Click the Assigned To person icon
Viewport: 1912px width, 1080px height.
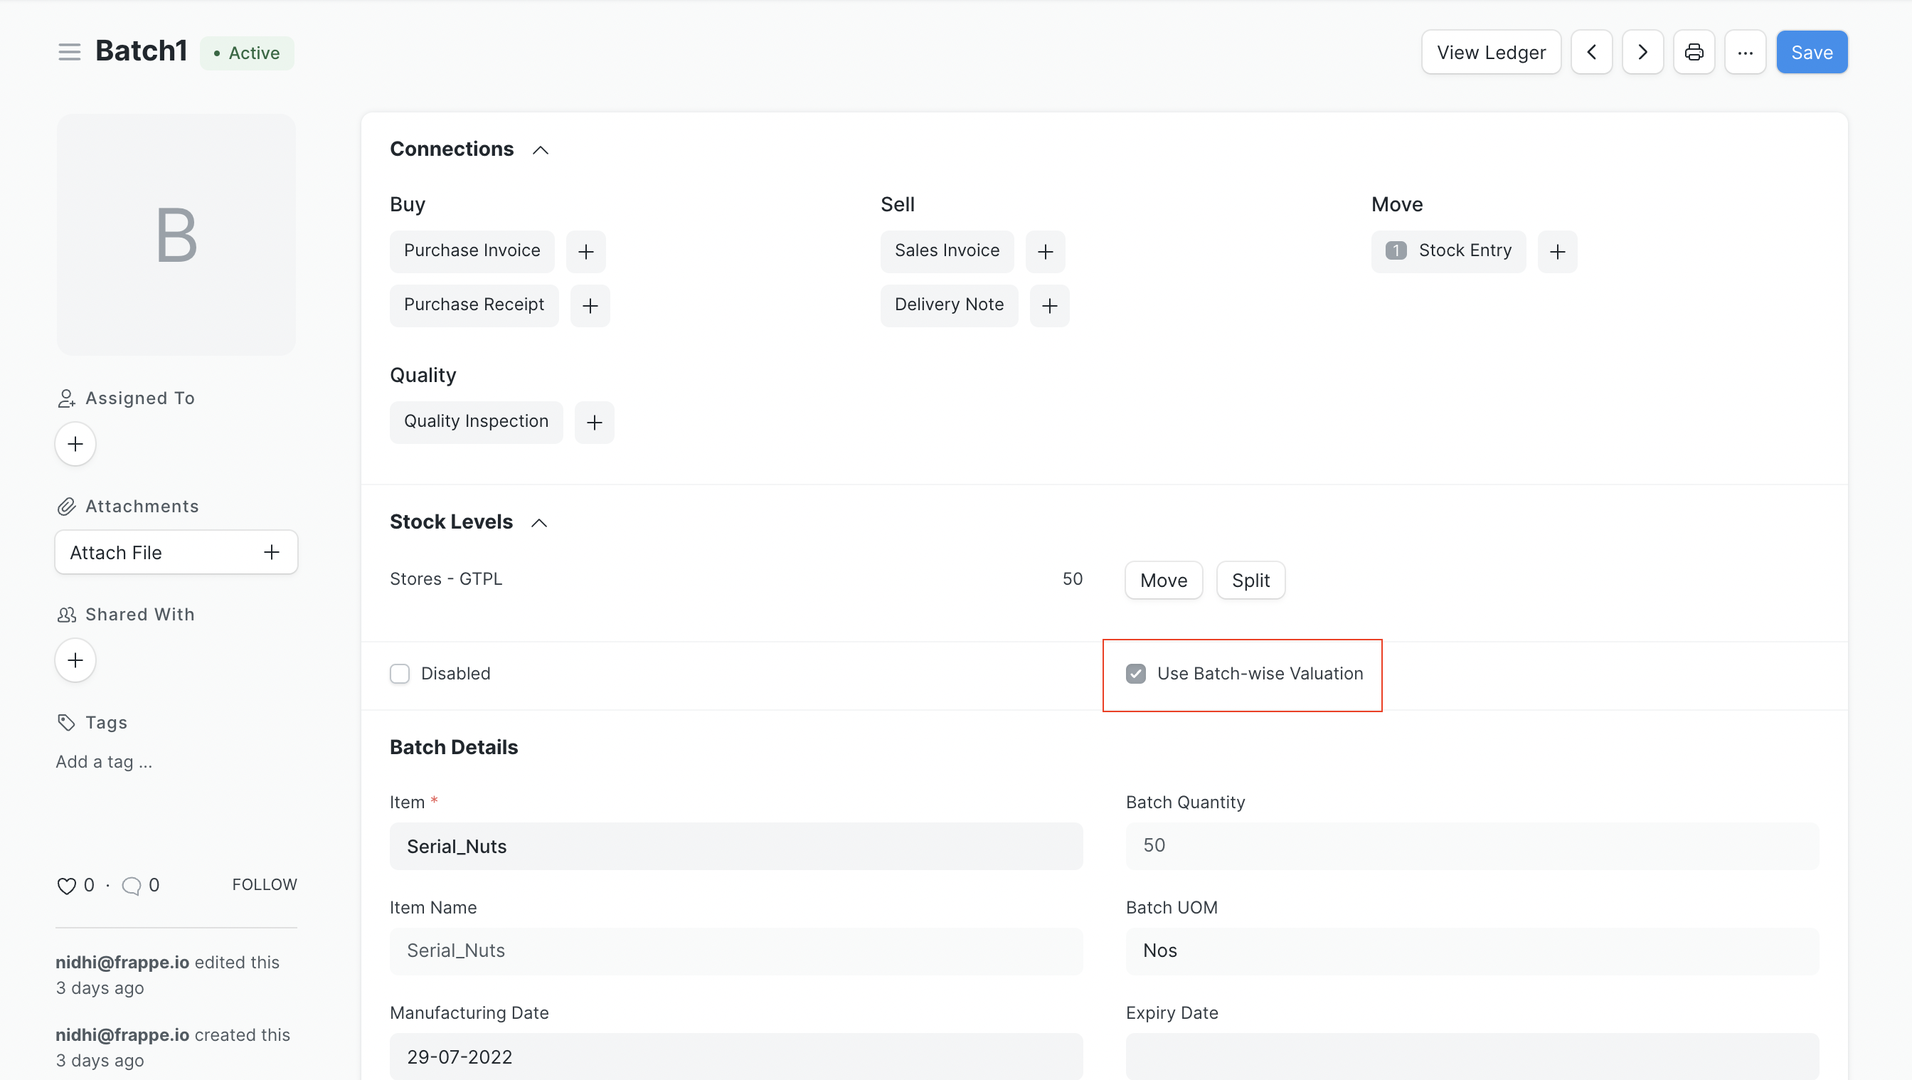point(66,398)
